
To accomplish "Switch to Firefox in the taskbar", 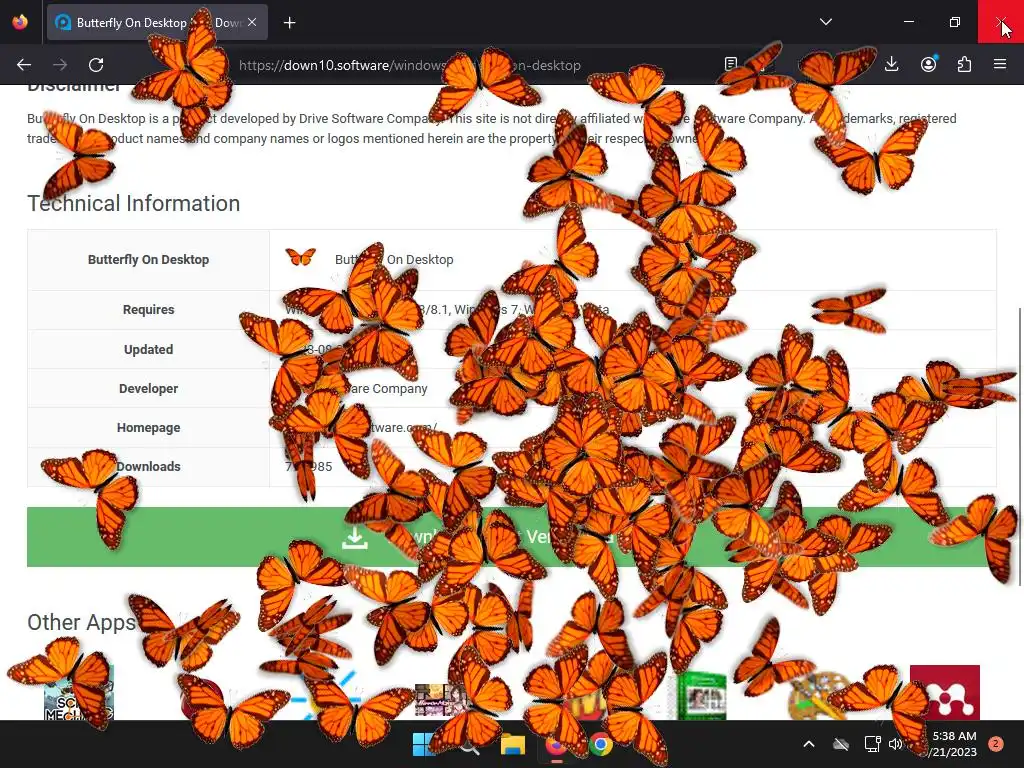I will coord(556,744).
